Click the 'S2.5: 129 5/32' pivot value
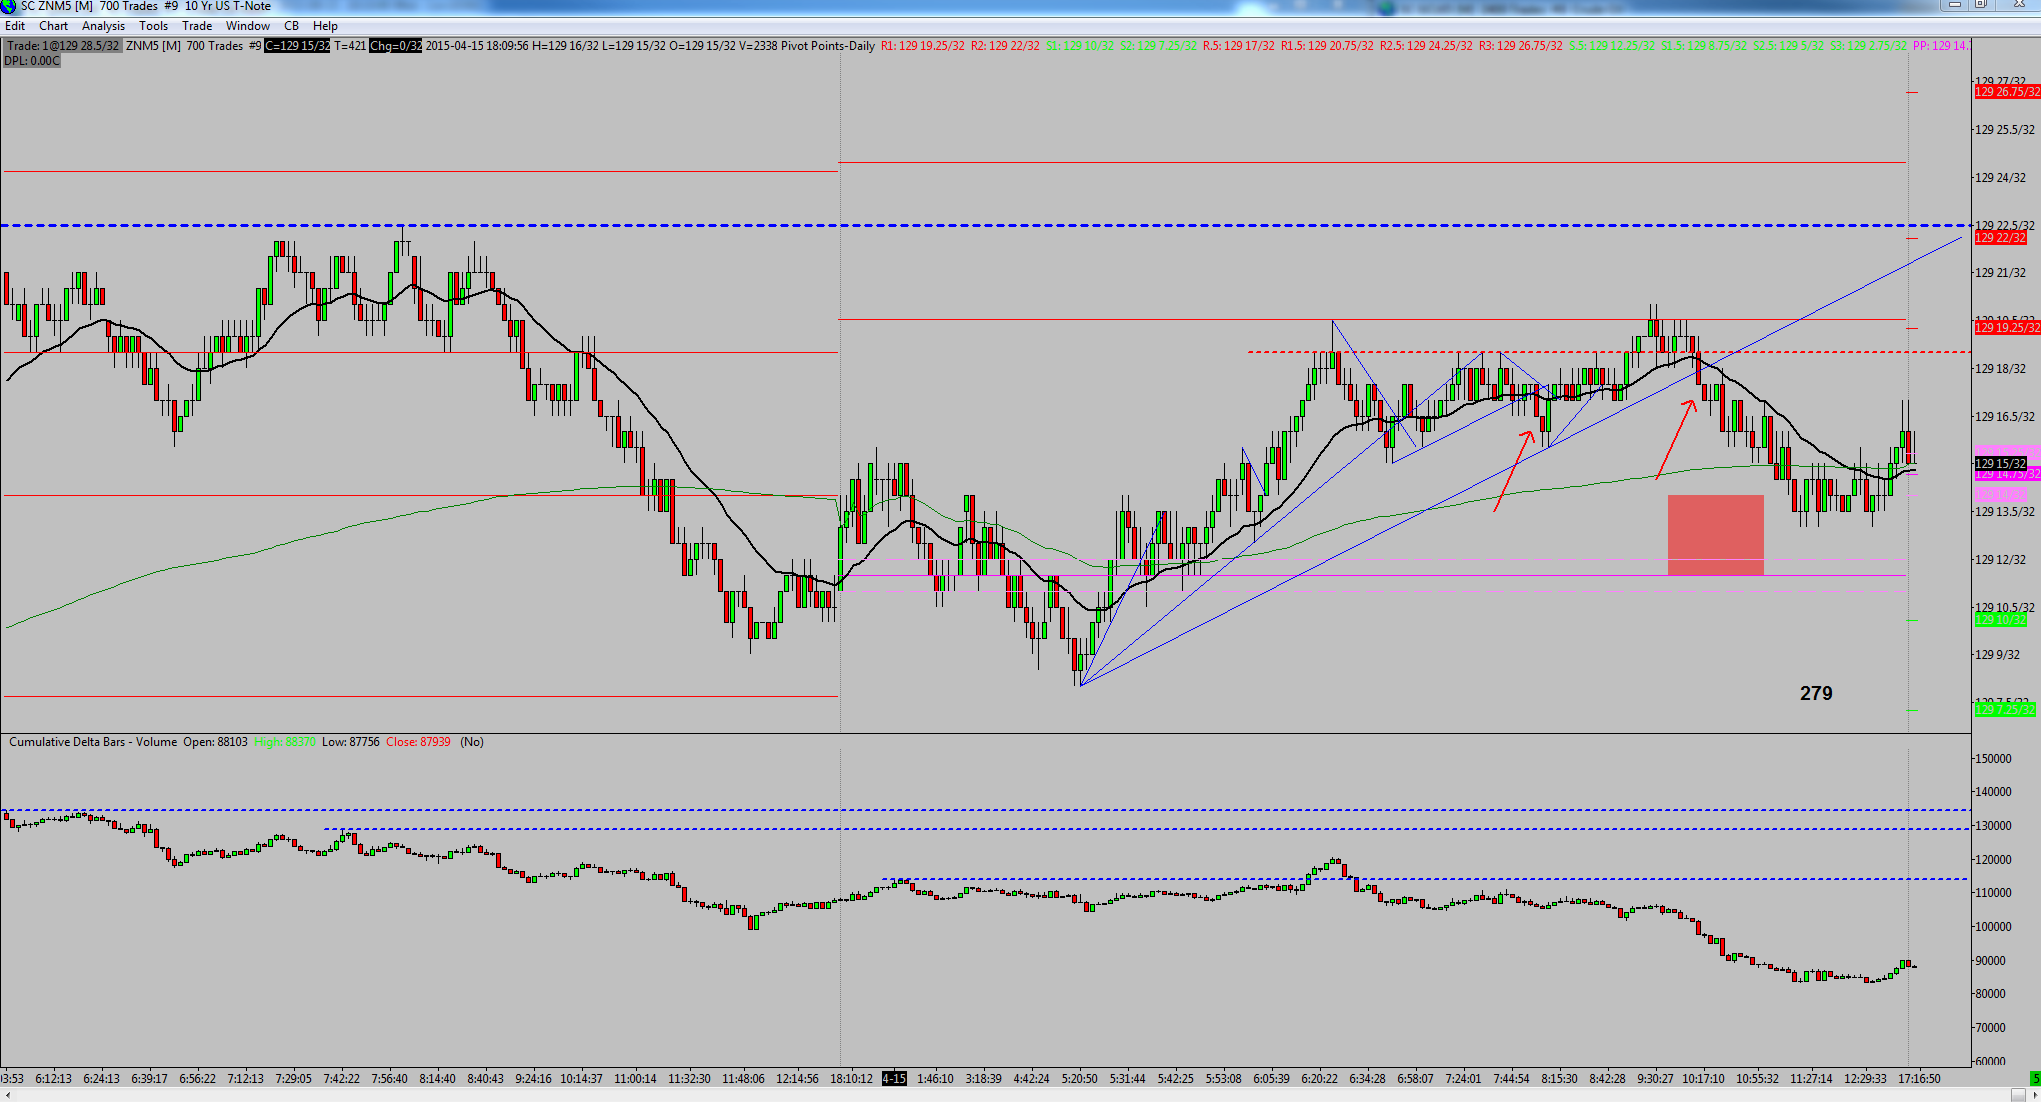 pos(1789,46)
